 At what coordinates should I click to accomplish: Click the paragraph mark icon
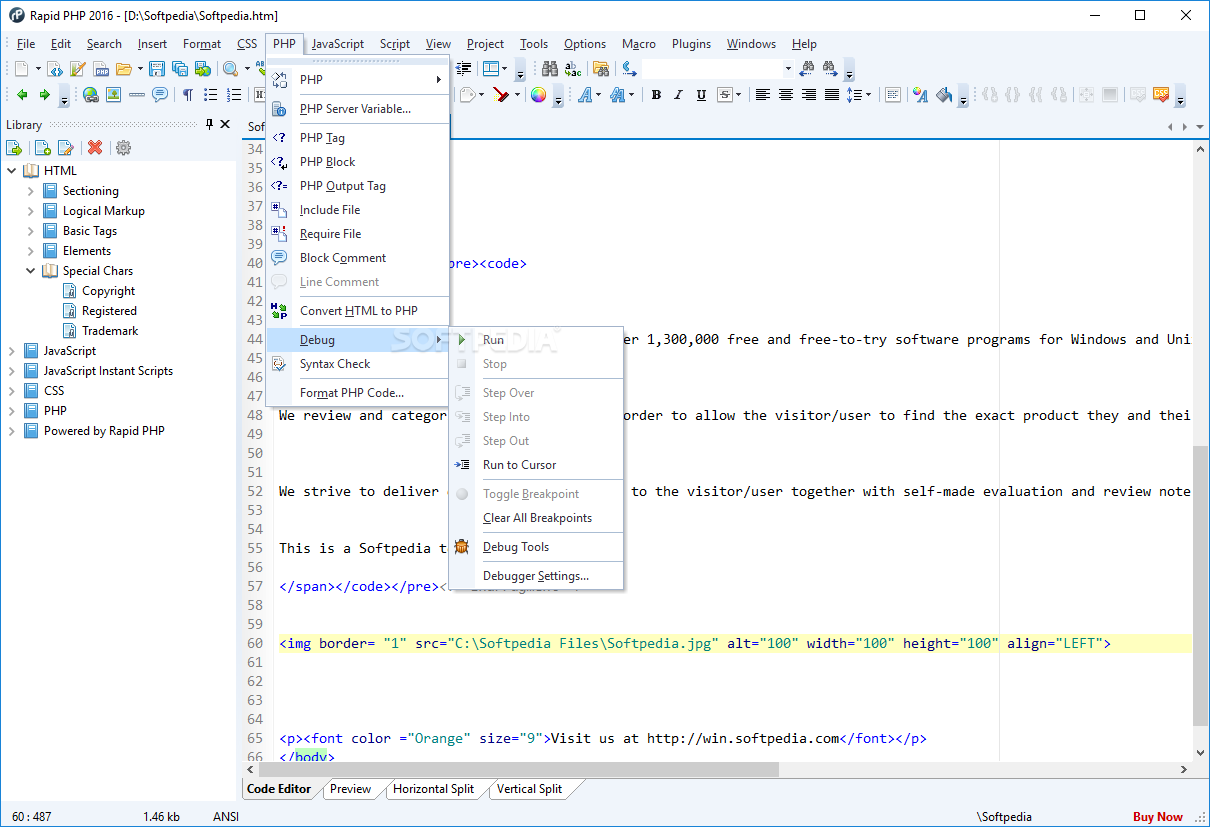(187, 95)
